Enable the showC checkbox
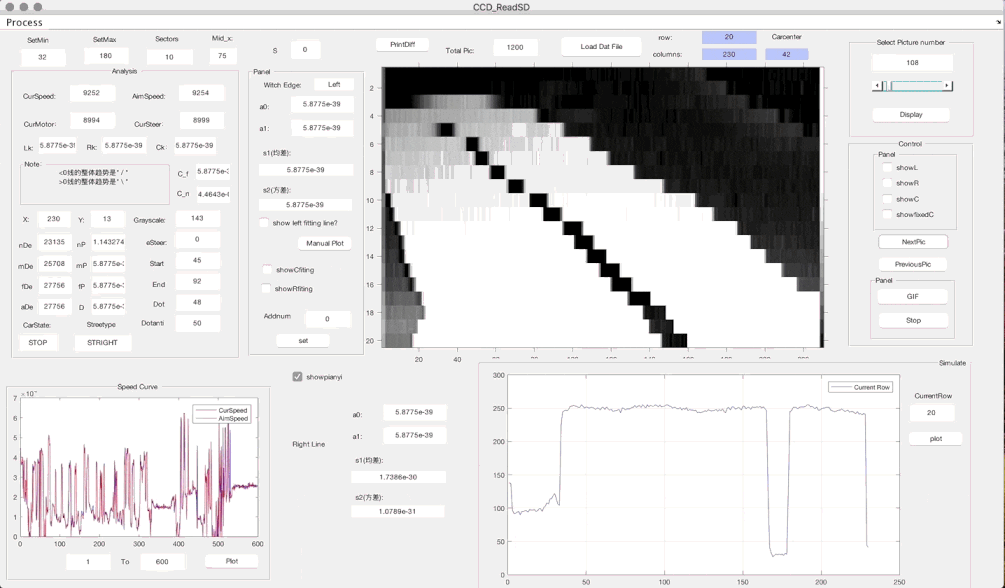The width and height of the screenshot is (1005, 588). click(887, 199)
